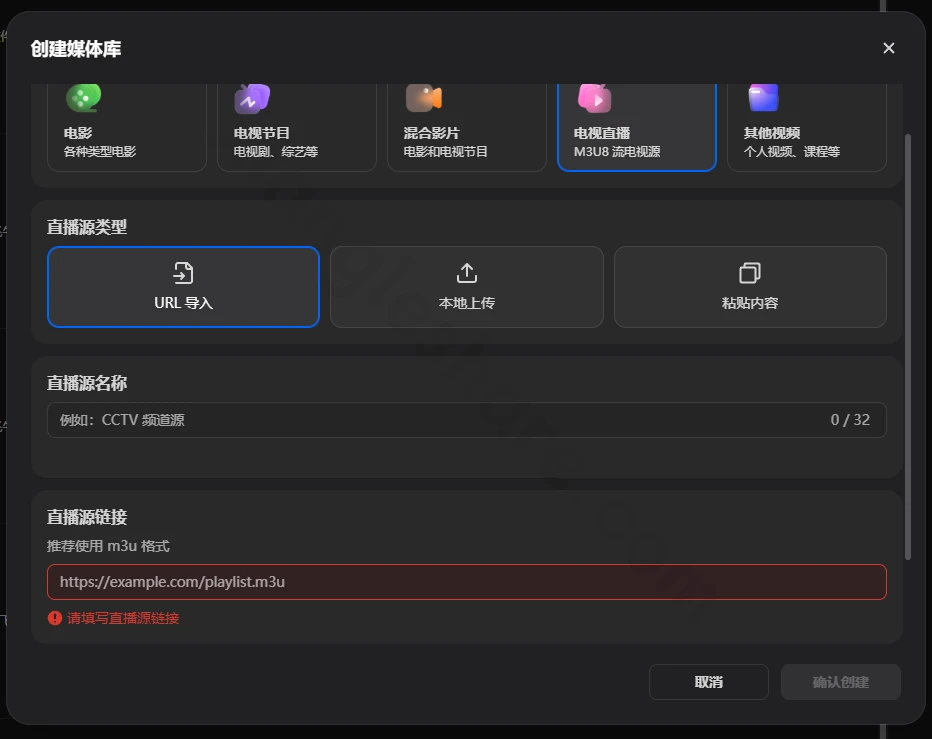
Task: Click the purple TV 电视节目 icon
Action: pyautogui.click(x=252, y=98)
